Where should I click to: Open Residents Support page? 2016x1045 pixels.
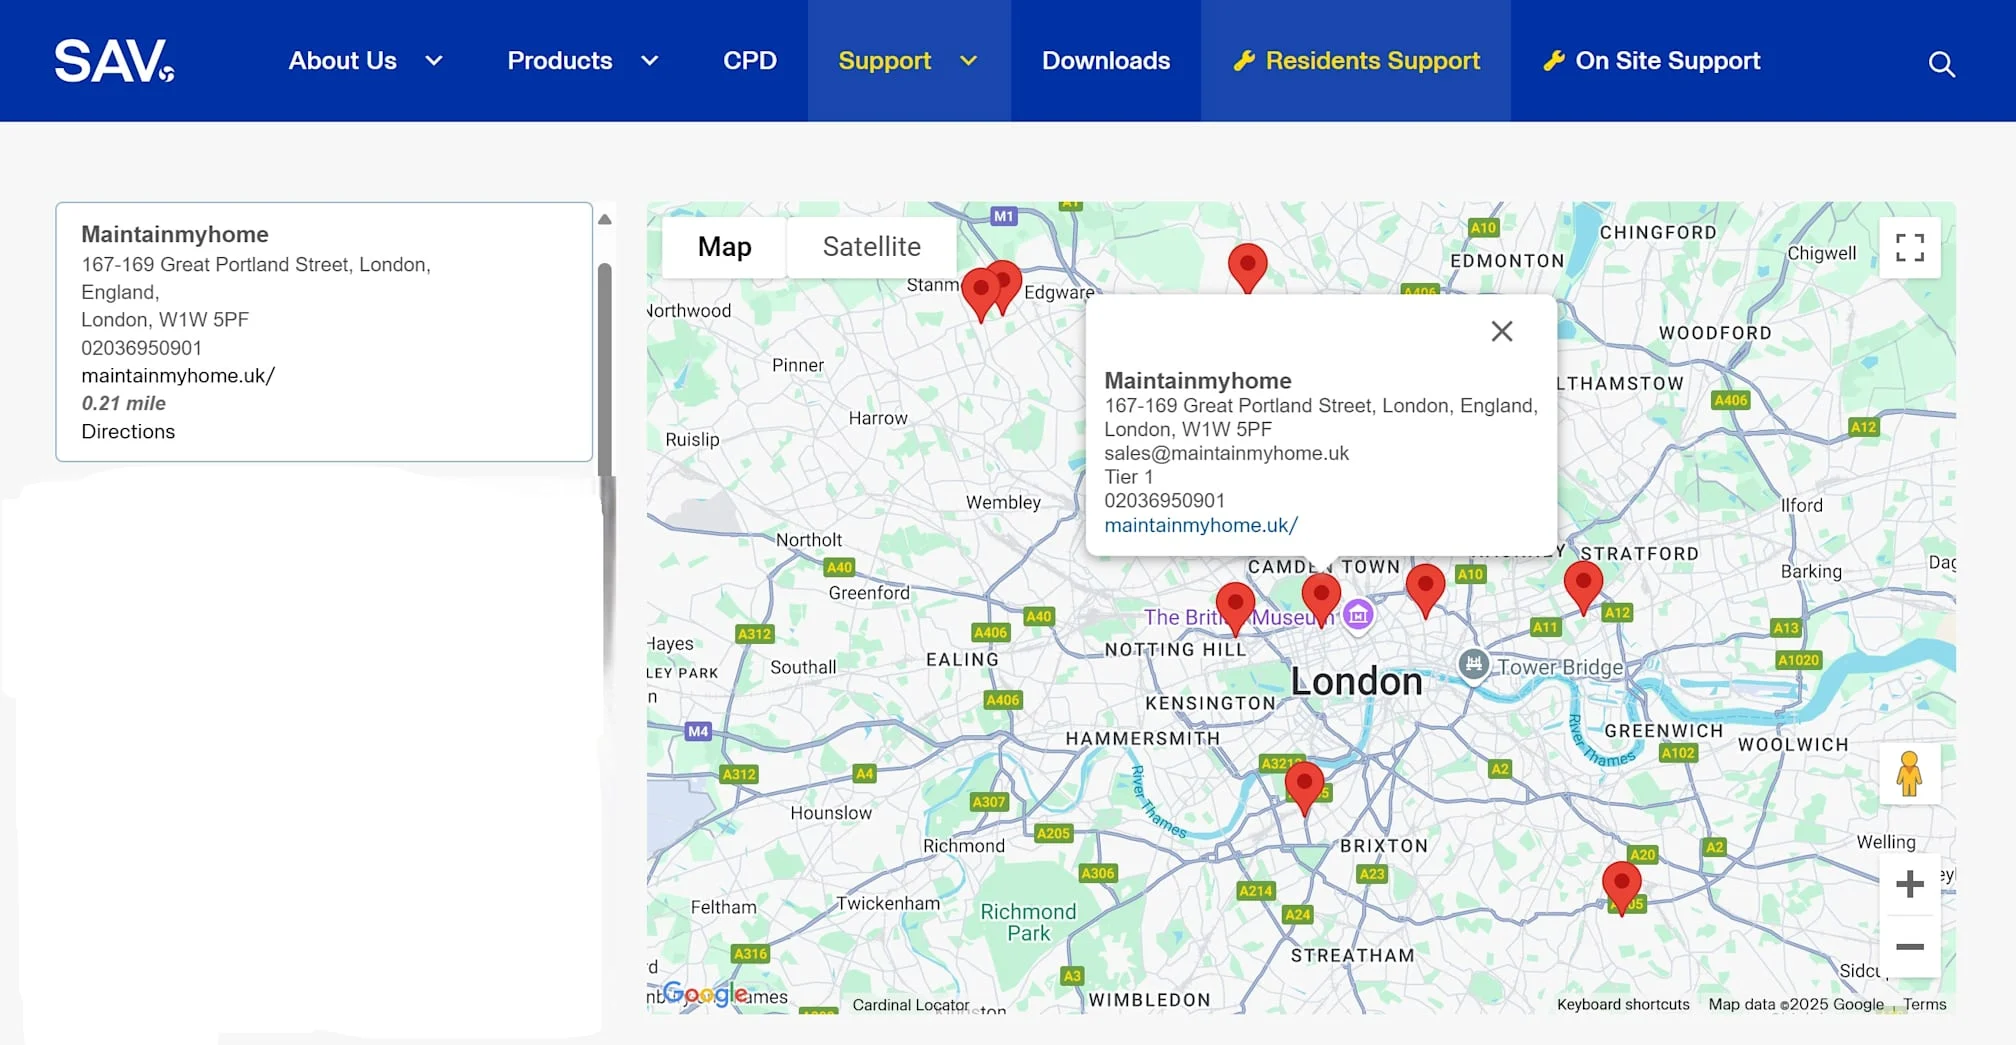[x=1356, y=61]
